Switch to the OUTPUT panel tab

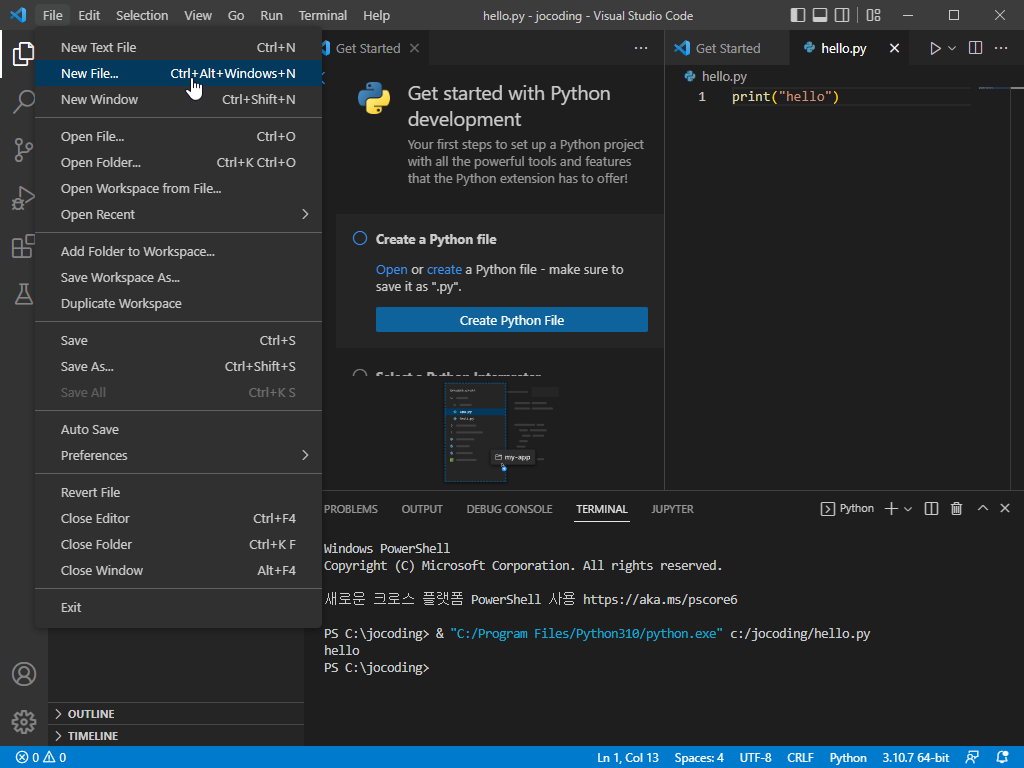422,509
